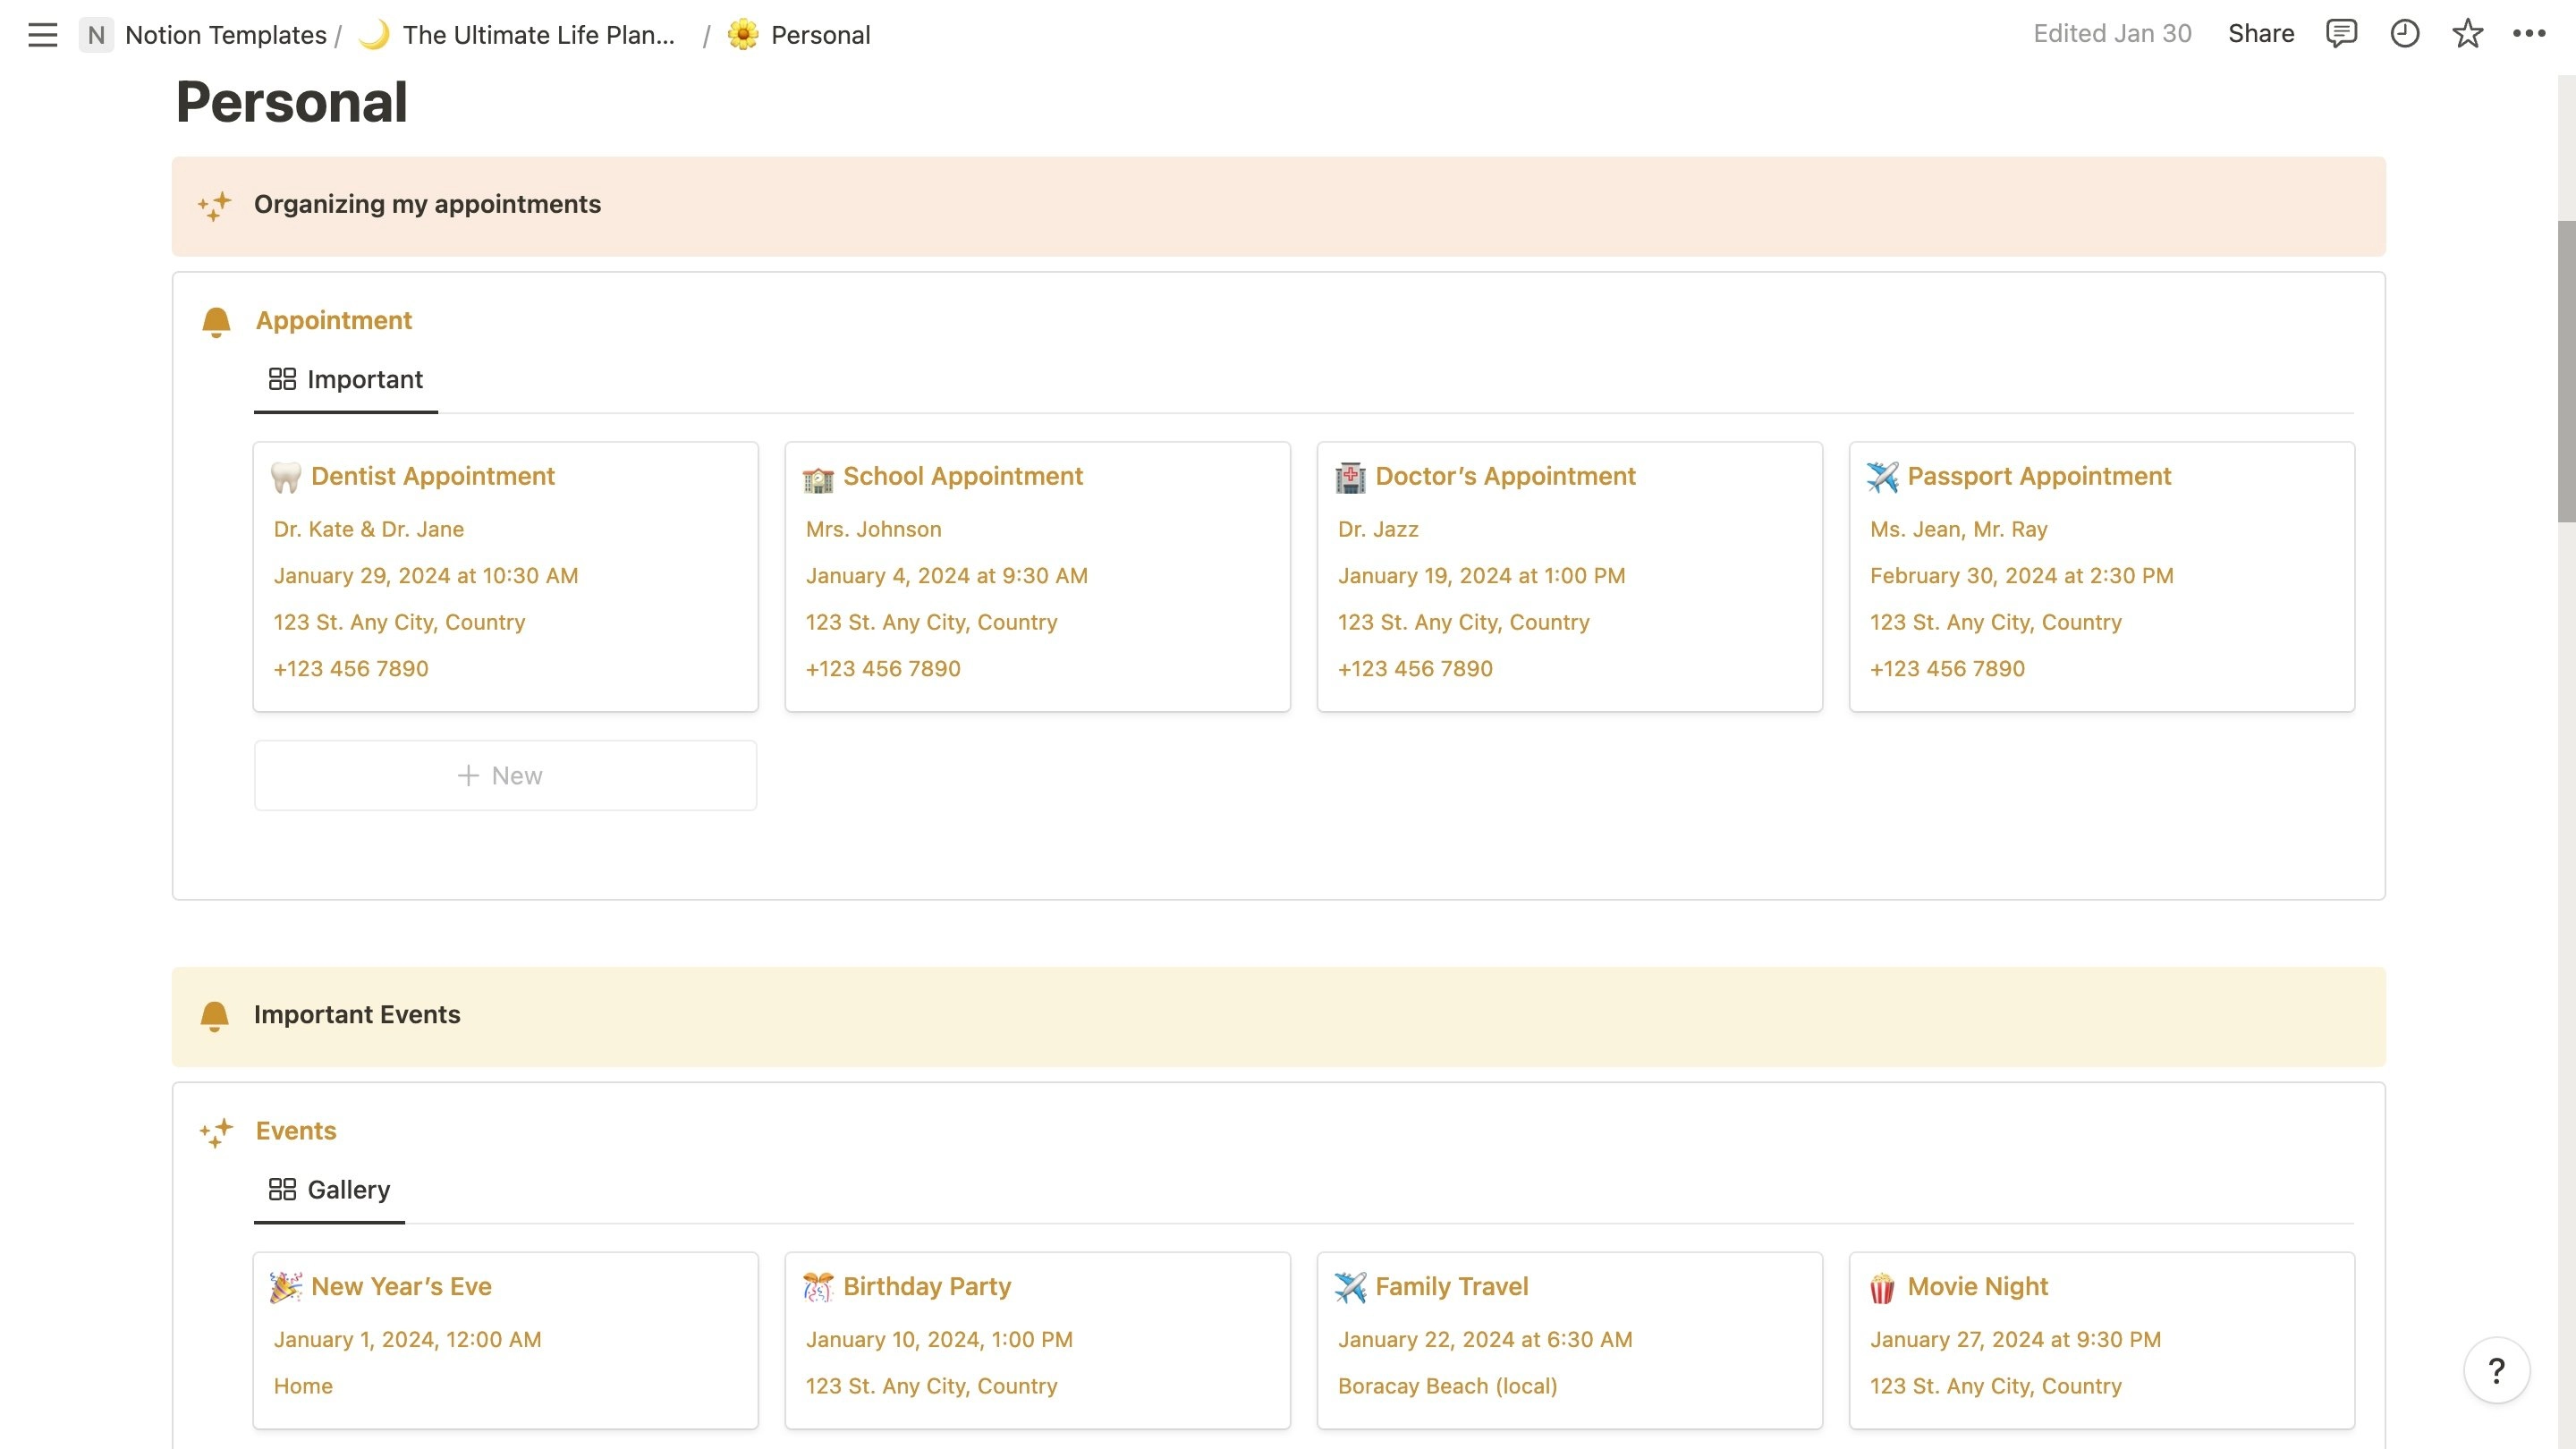The height and width of the screenshot is (1449, 2576).
Task: Click the Share button in the top toolbar
Action: (2261, 34)
